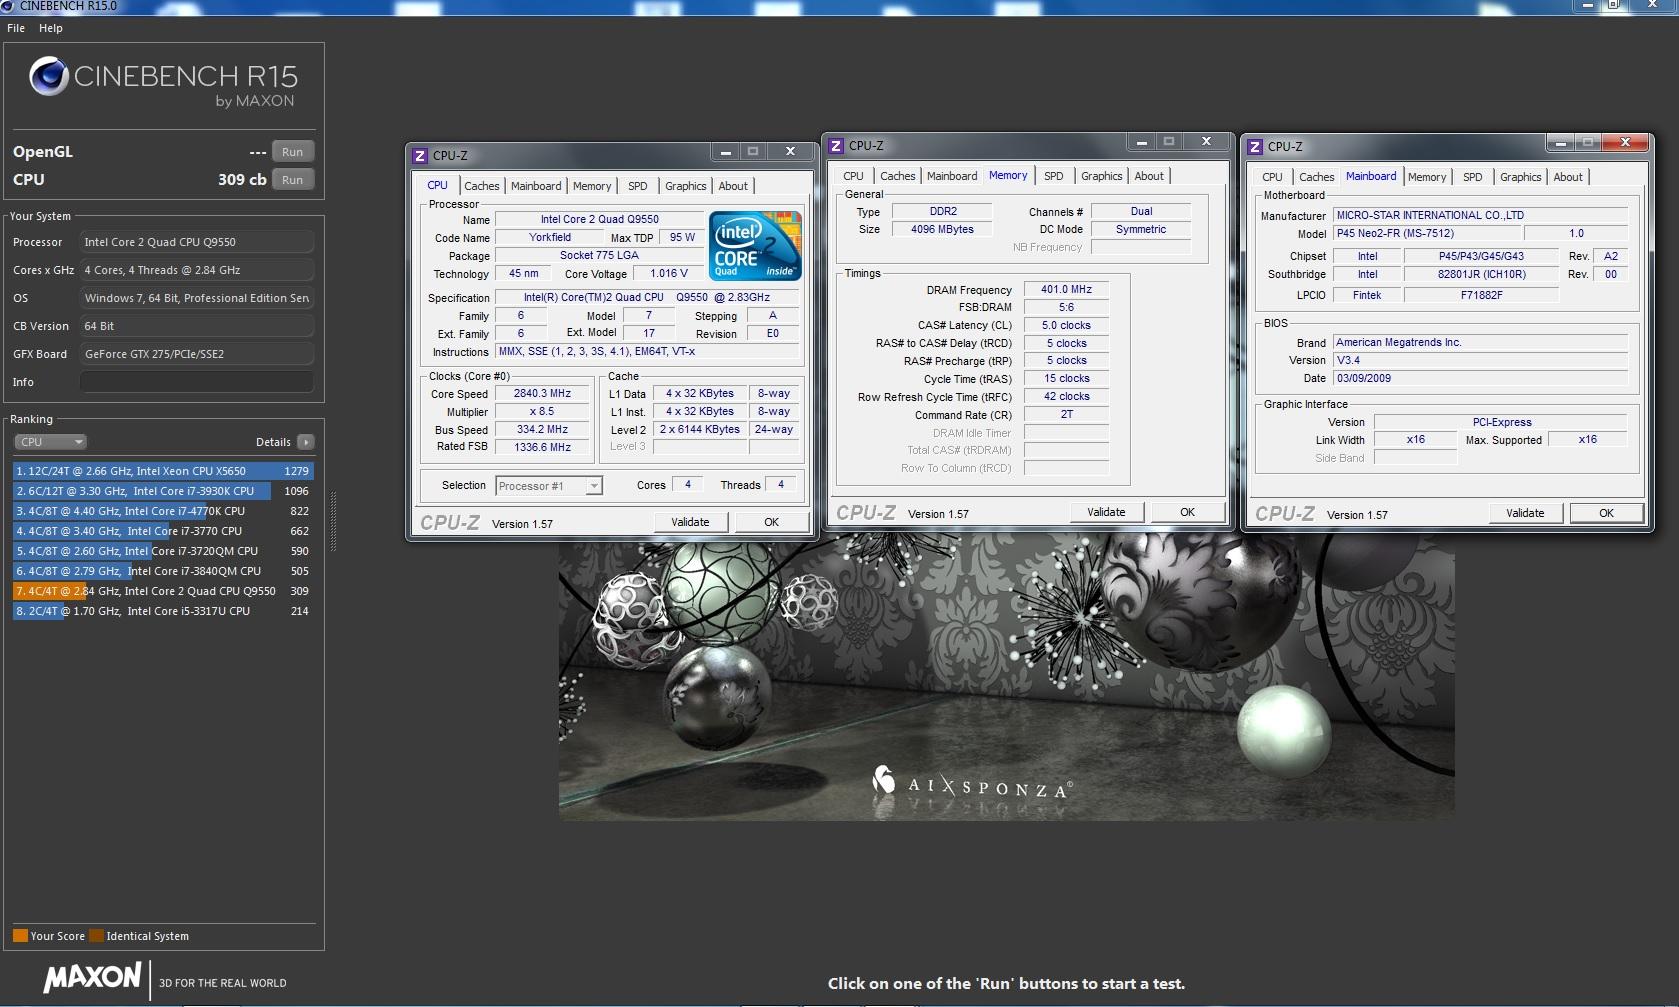
Task: Click the first CPU-Z window's Z title icon
Action: (x=421, y=155)
